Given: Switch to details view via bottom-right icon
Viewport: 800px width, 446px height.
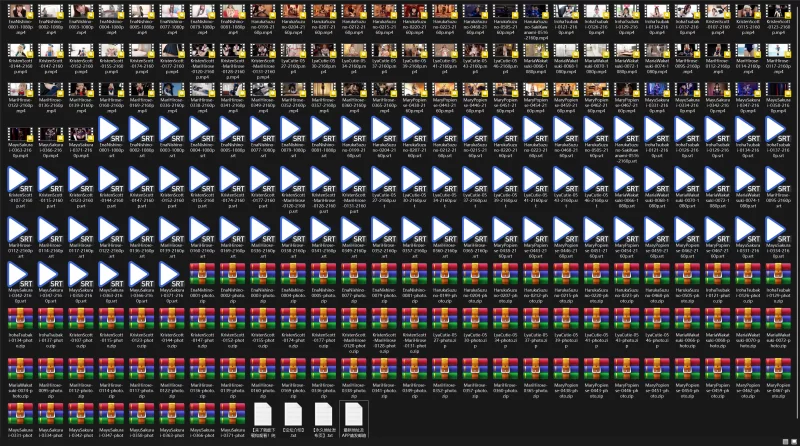Looking at the screenshot, I should [x=786, y=441].
